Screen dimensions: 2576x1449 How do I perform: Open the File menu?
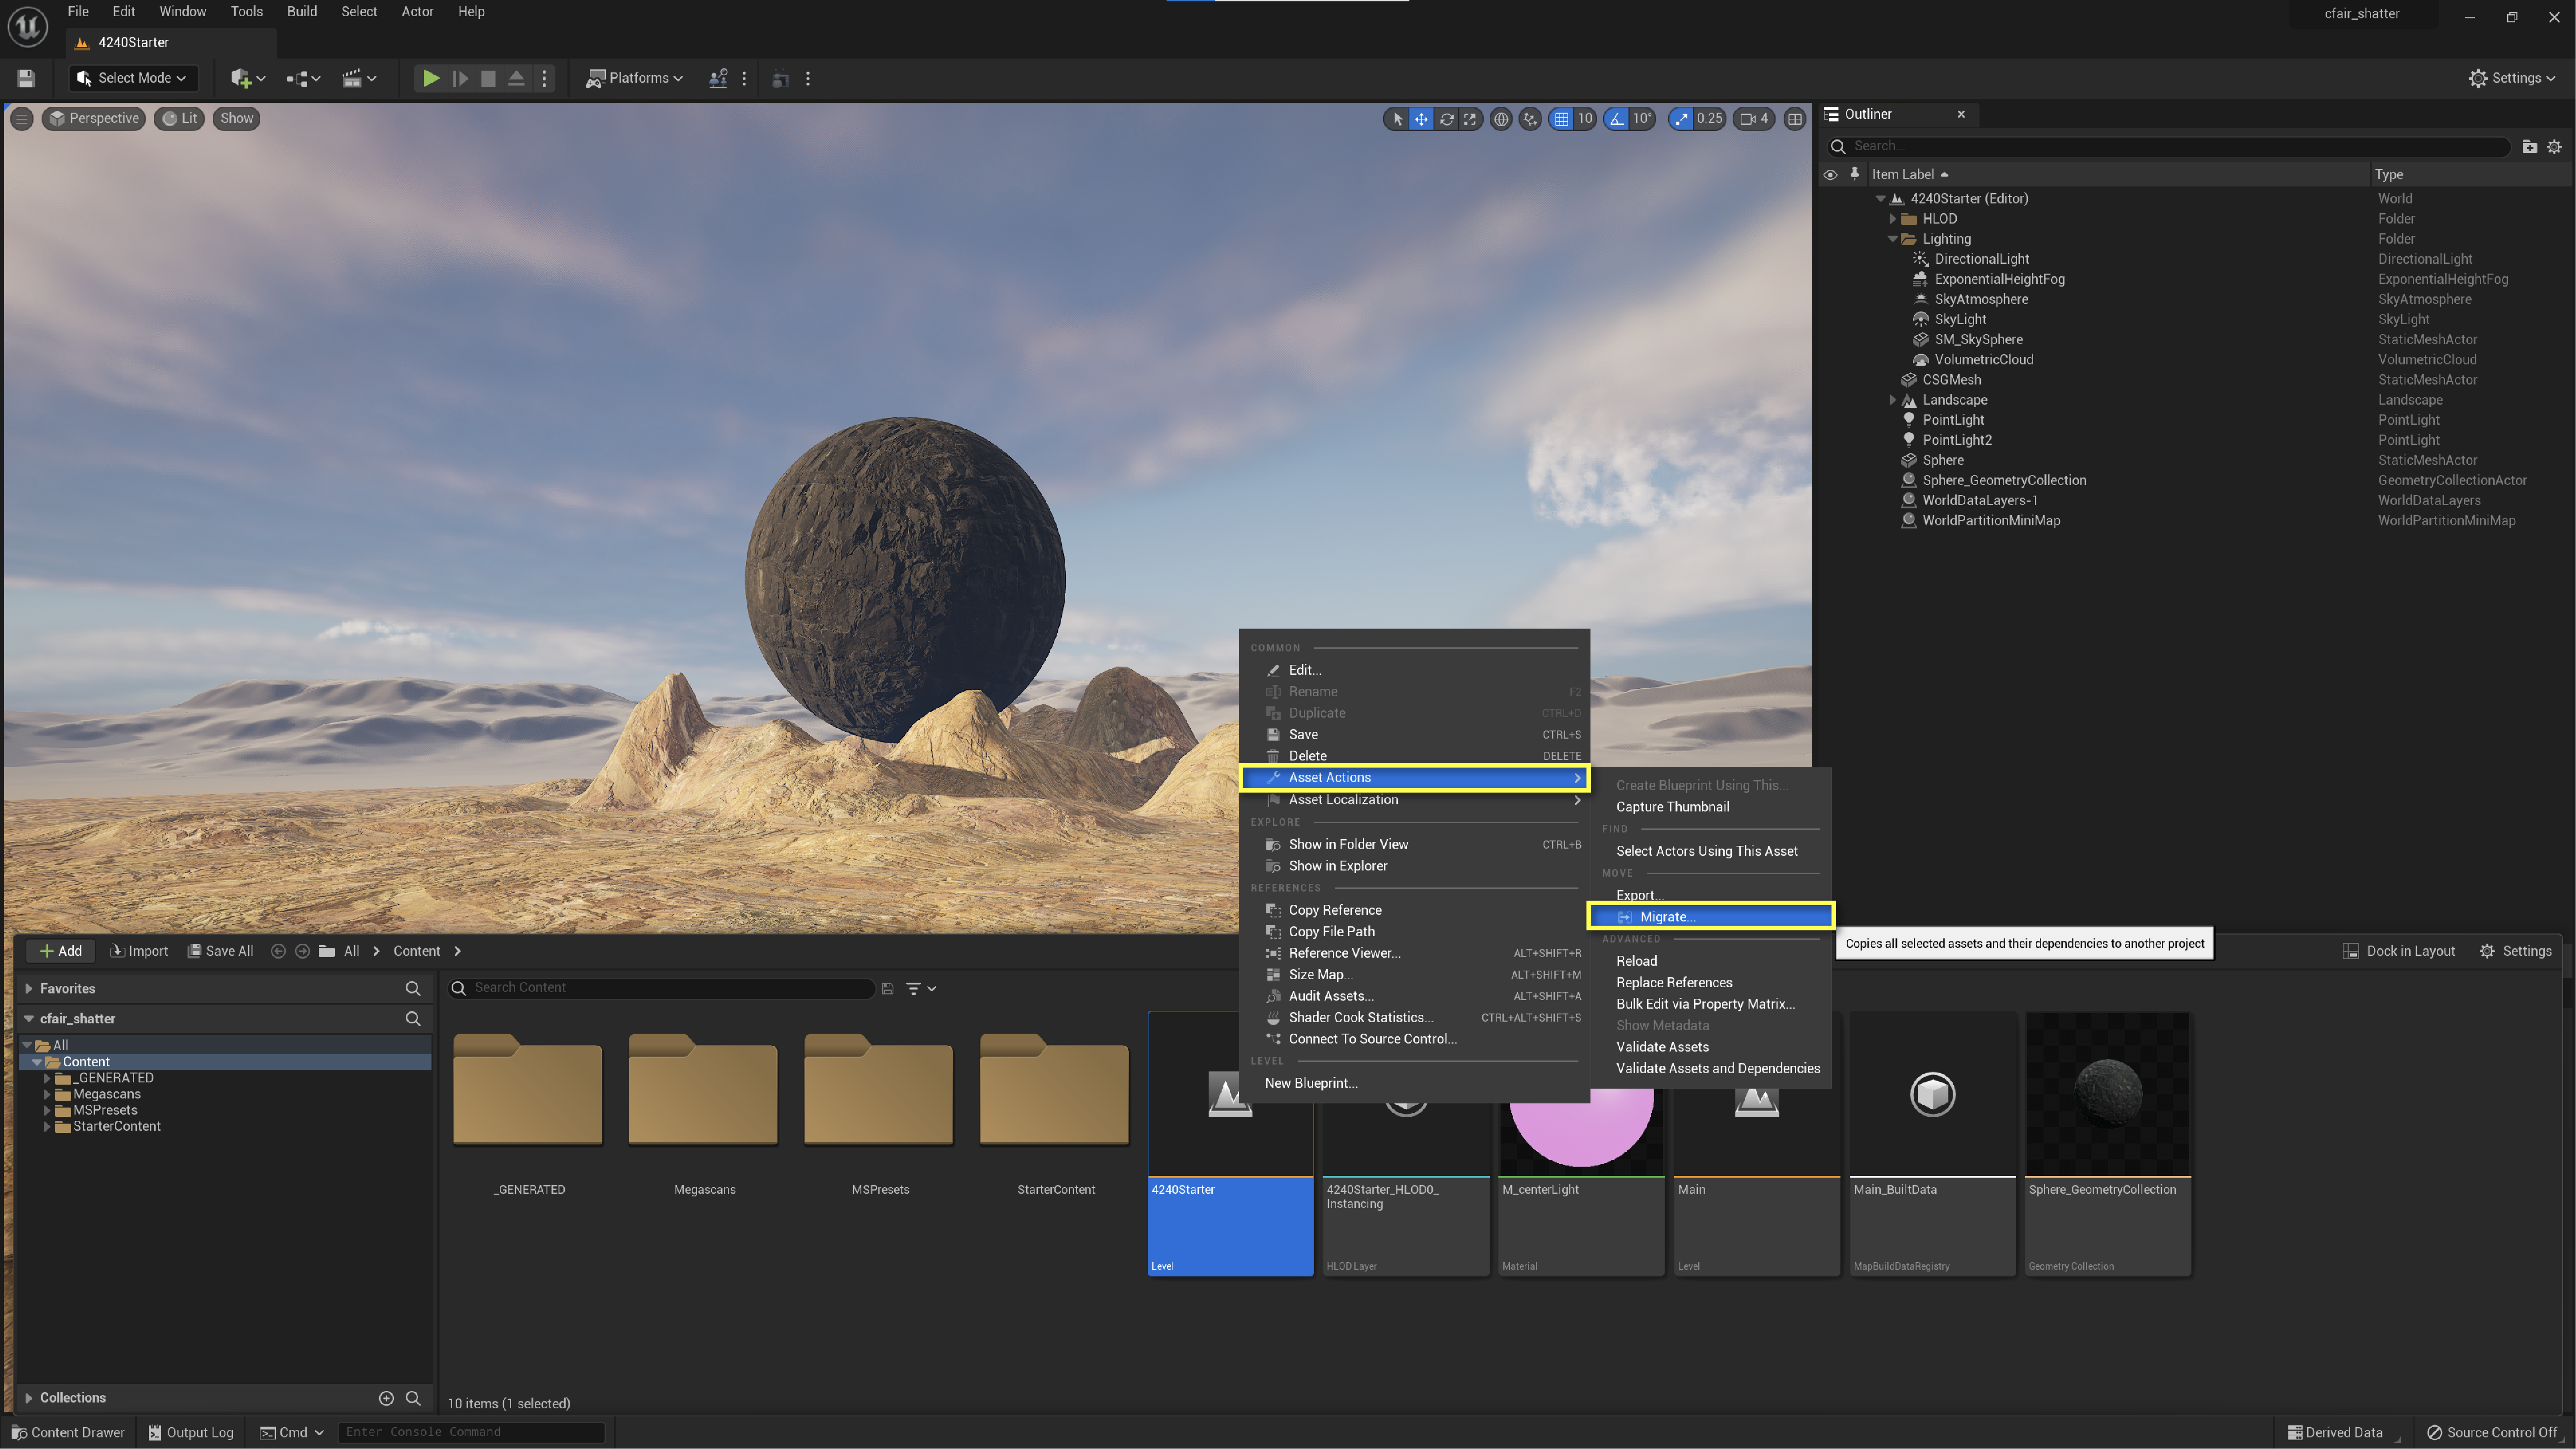(78, 12)
